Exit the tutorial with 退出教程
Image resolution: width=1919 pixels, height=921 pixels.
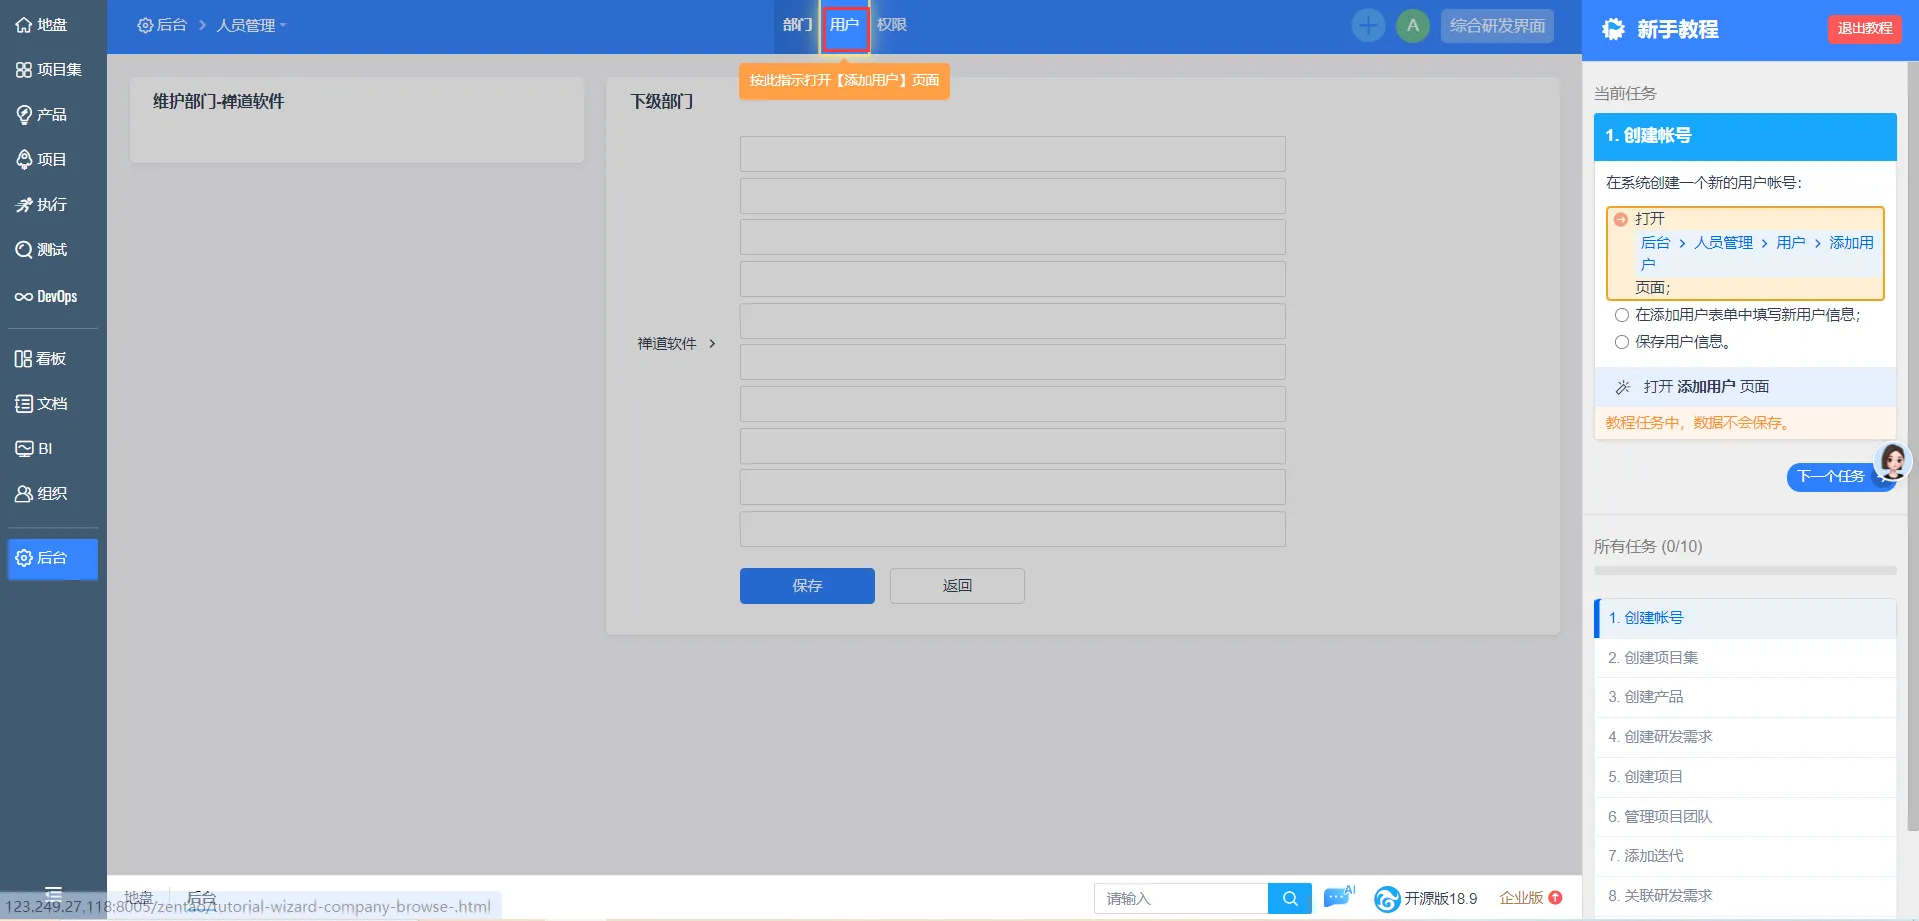point(1865,28)
